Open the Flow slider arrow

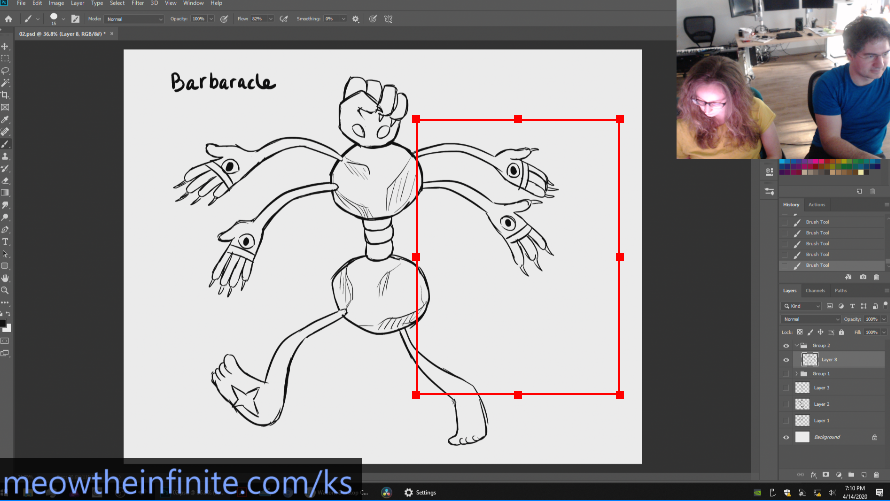tap(270, 19)
